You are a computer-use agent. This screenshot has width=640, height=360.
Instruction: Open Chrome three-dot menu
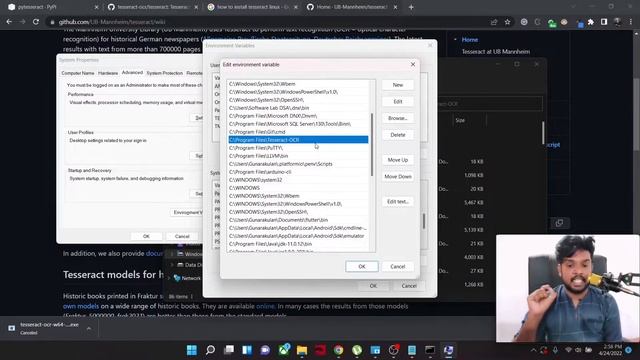[631, 22]
